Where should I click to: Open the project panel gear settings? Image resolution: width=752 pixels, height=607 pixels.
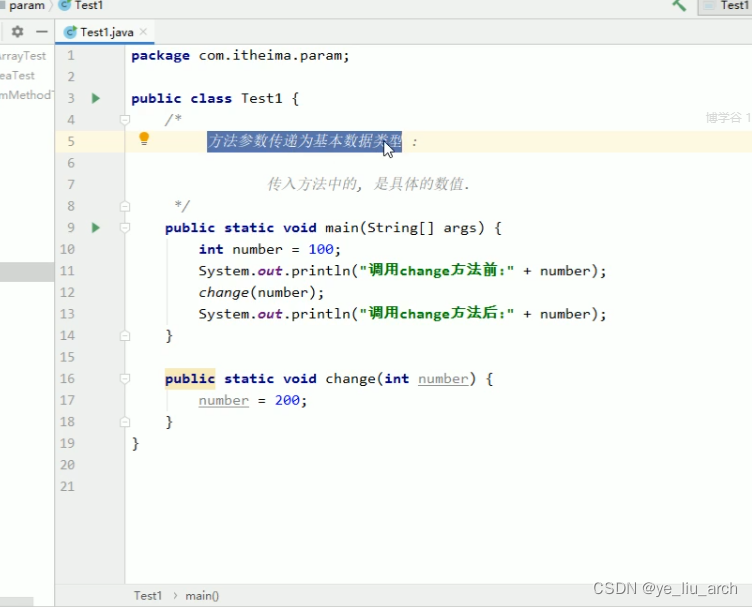tap(17, 32)
